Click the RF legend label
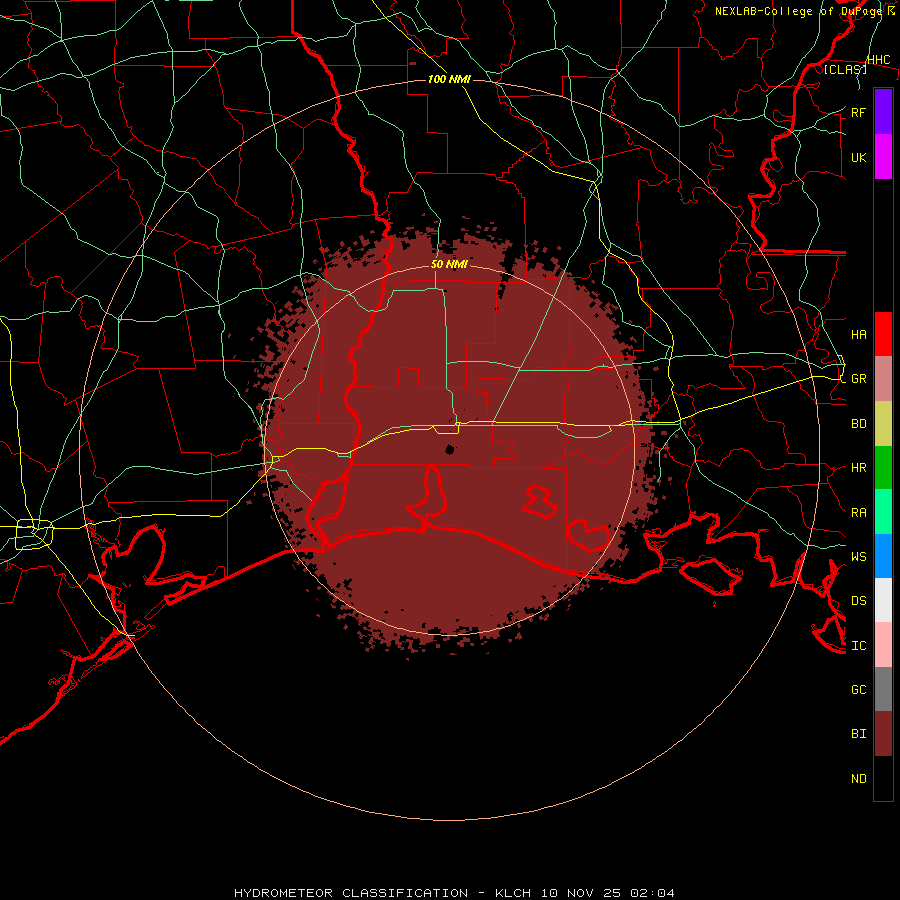This screenshot has width=900, height=900. click(x=858, y=112)
